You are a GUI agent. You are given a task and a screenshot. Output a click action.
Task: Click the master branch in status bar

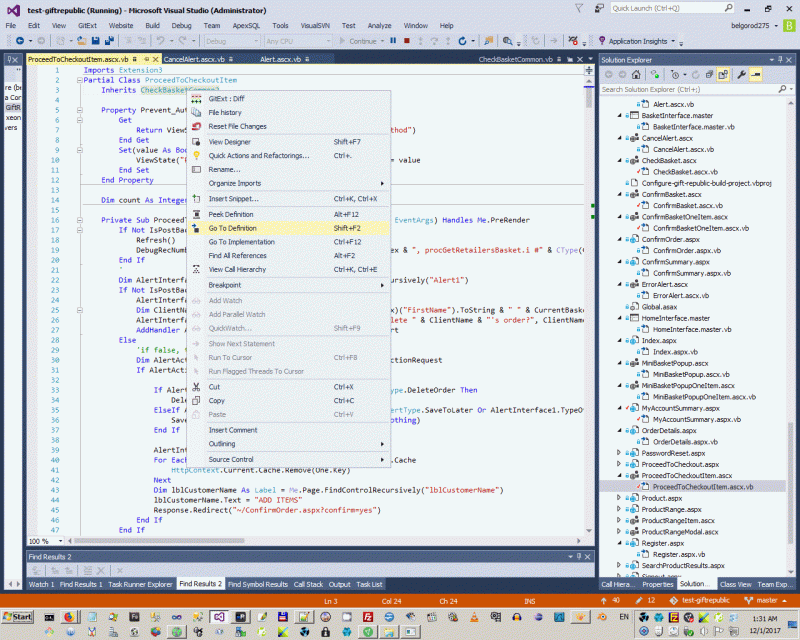point(766,600)
